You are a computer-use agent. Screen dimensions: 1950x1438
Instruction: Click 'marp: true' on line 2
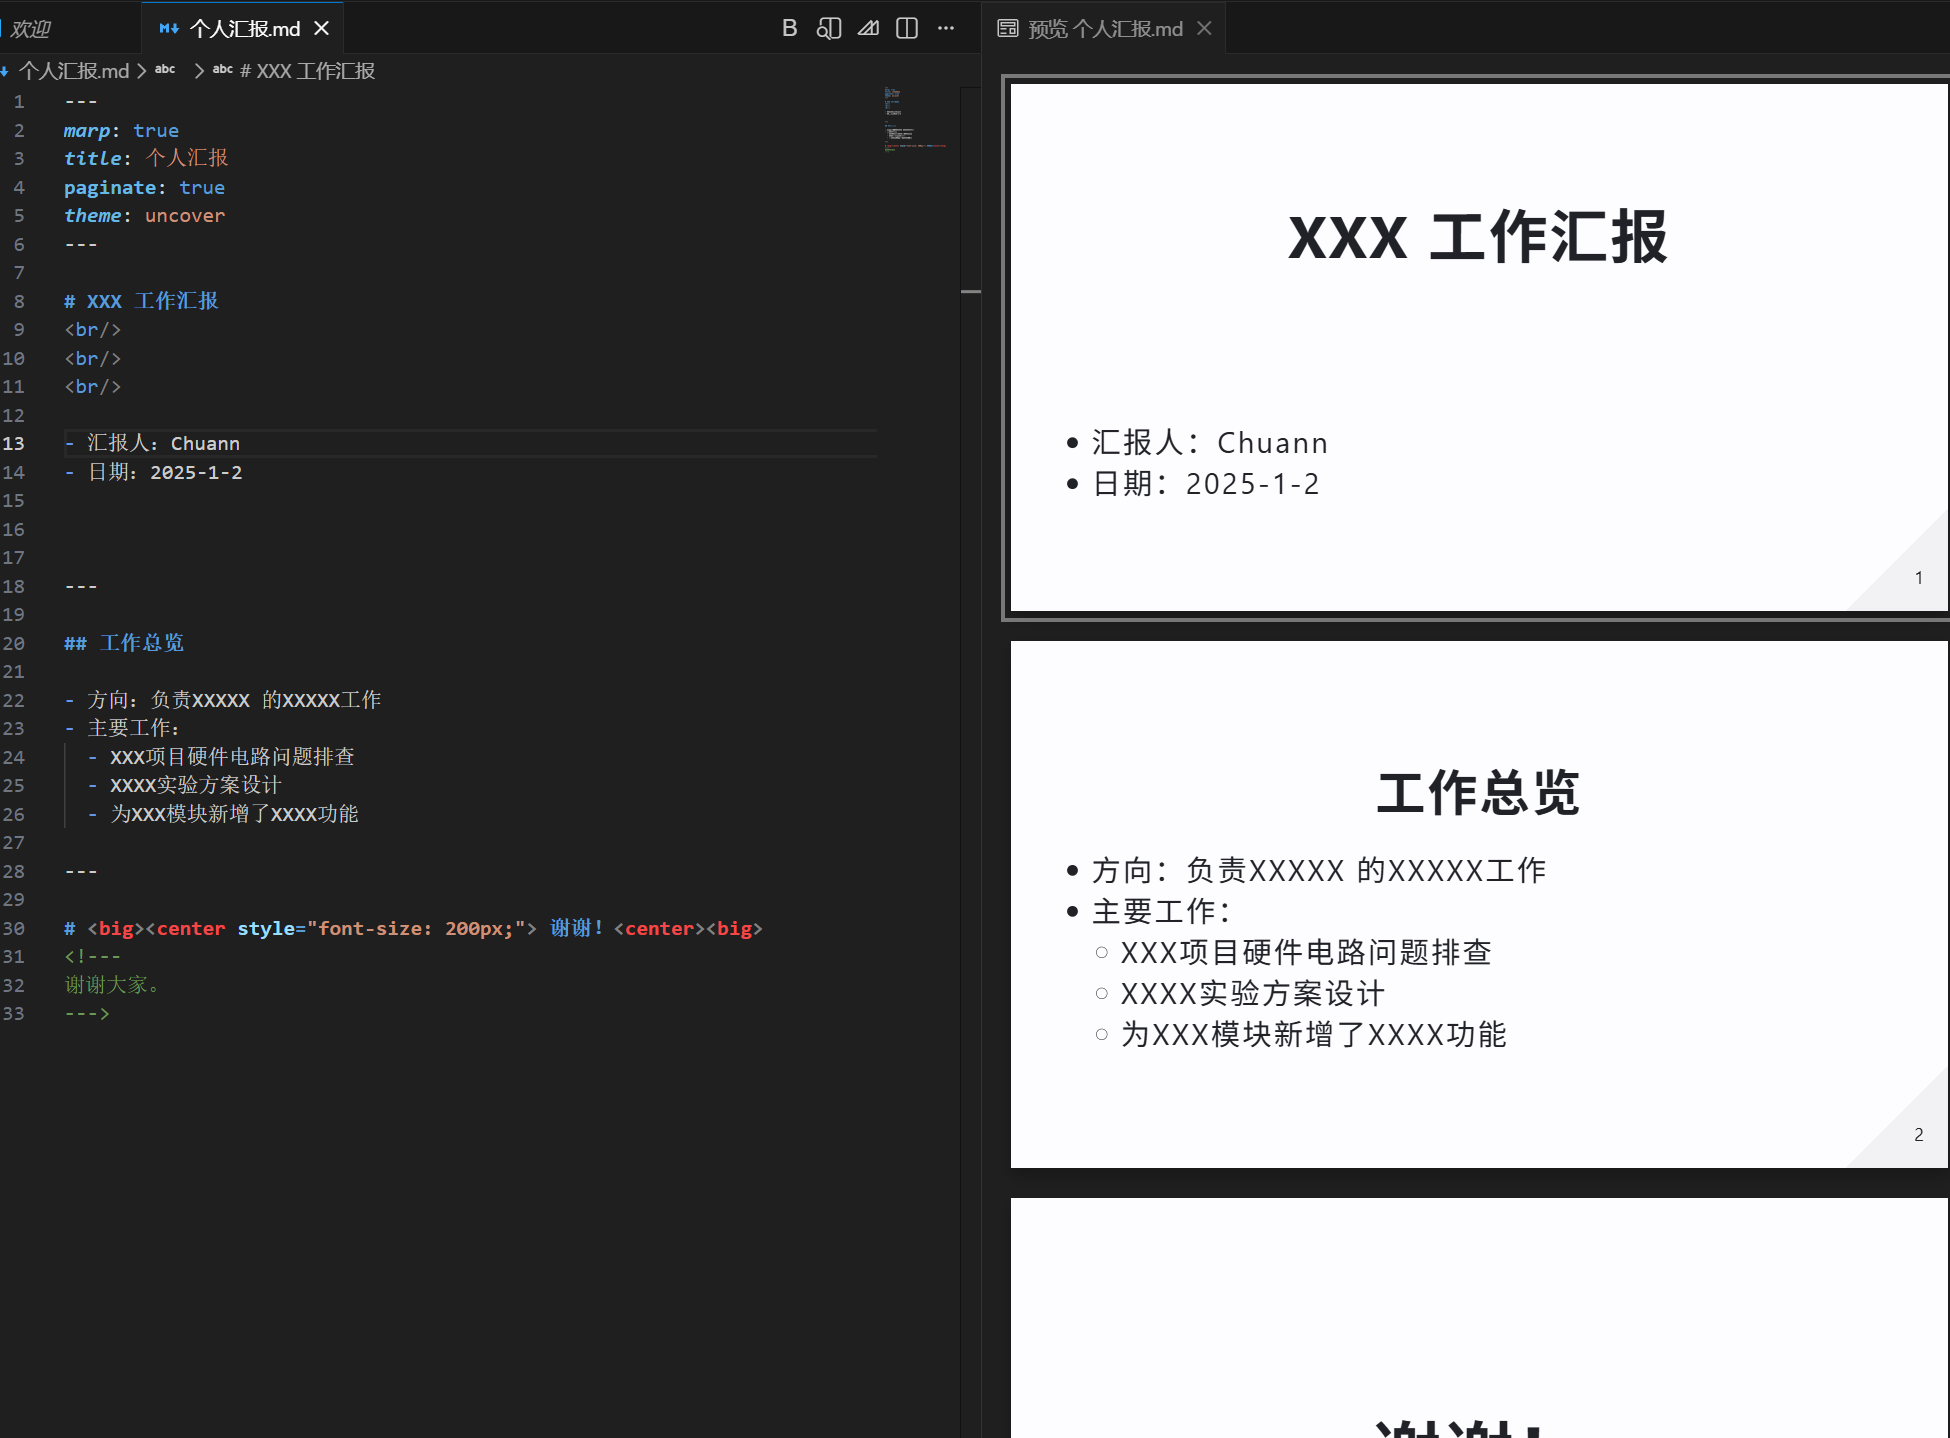pyautogui.click(x=121, y=131)
